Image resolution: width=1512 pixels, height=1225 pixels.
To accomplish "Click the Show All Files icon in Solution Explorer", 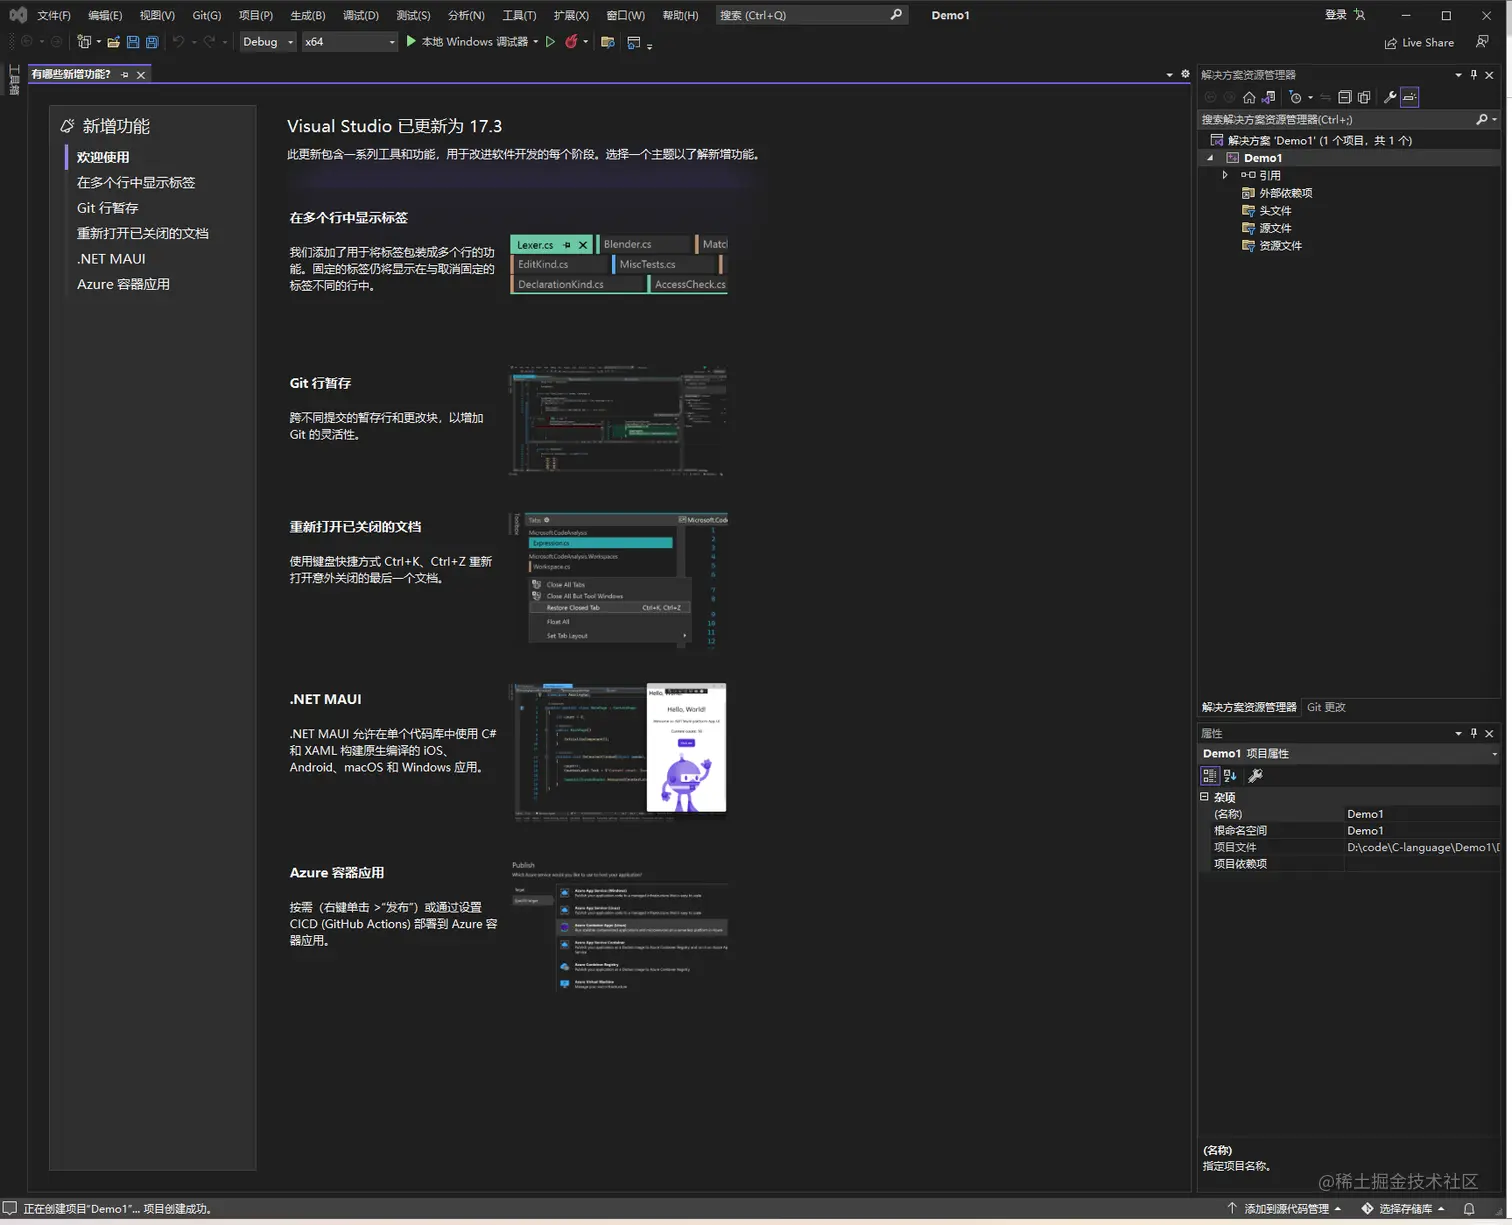I will [x=1364, y=97].
